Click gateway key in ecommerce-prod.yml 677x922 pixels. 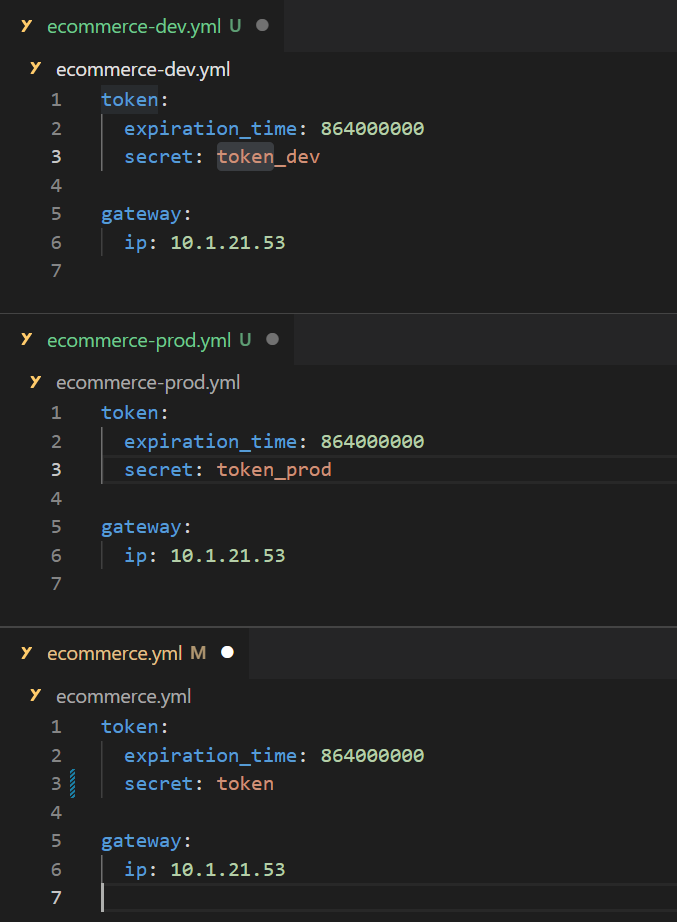[141, 527]
